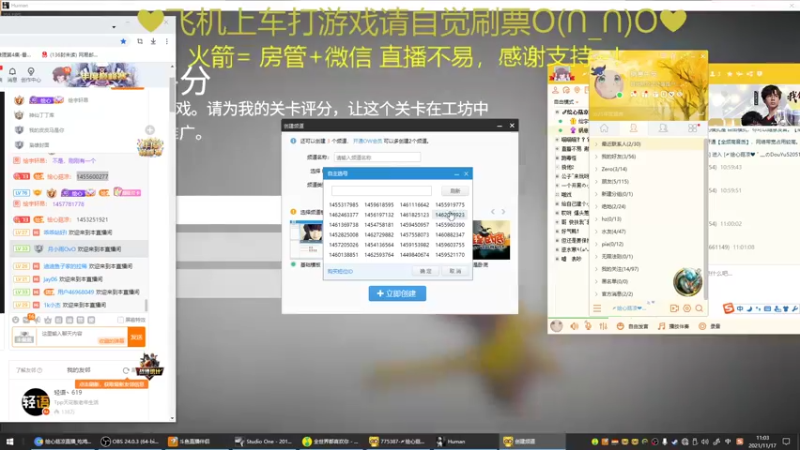Select ID 1459521170 in number list
This screenshot has height=450, width=800.
click(x=449, y=255)
